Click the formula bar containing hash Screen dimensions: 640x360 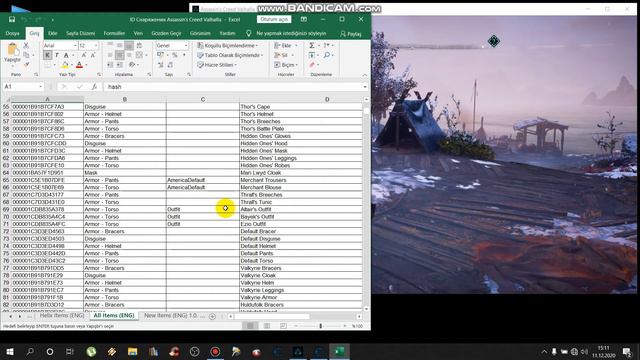click(235, 87)
